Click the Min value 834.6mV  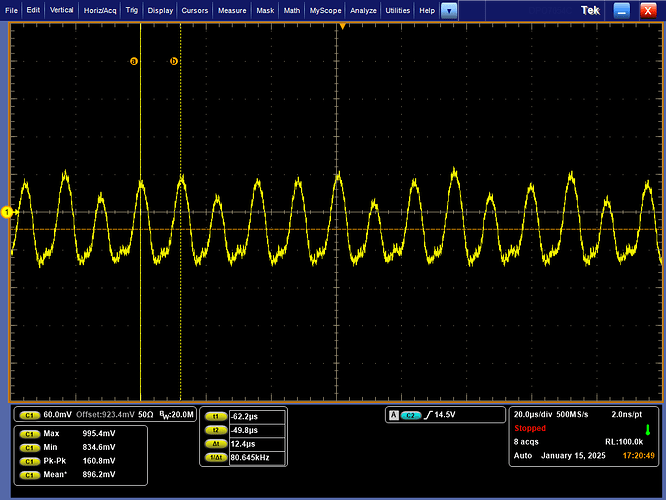(99, 447)
